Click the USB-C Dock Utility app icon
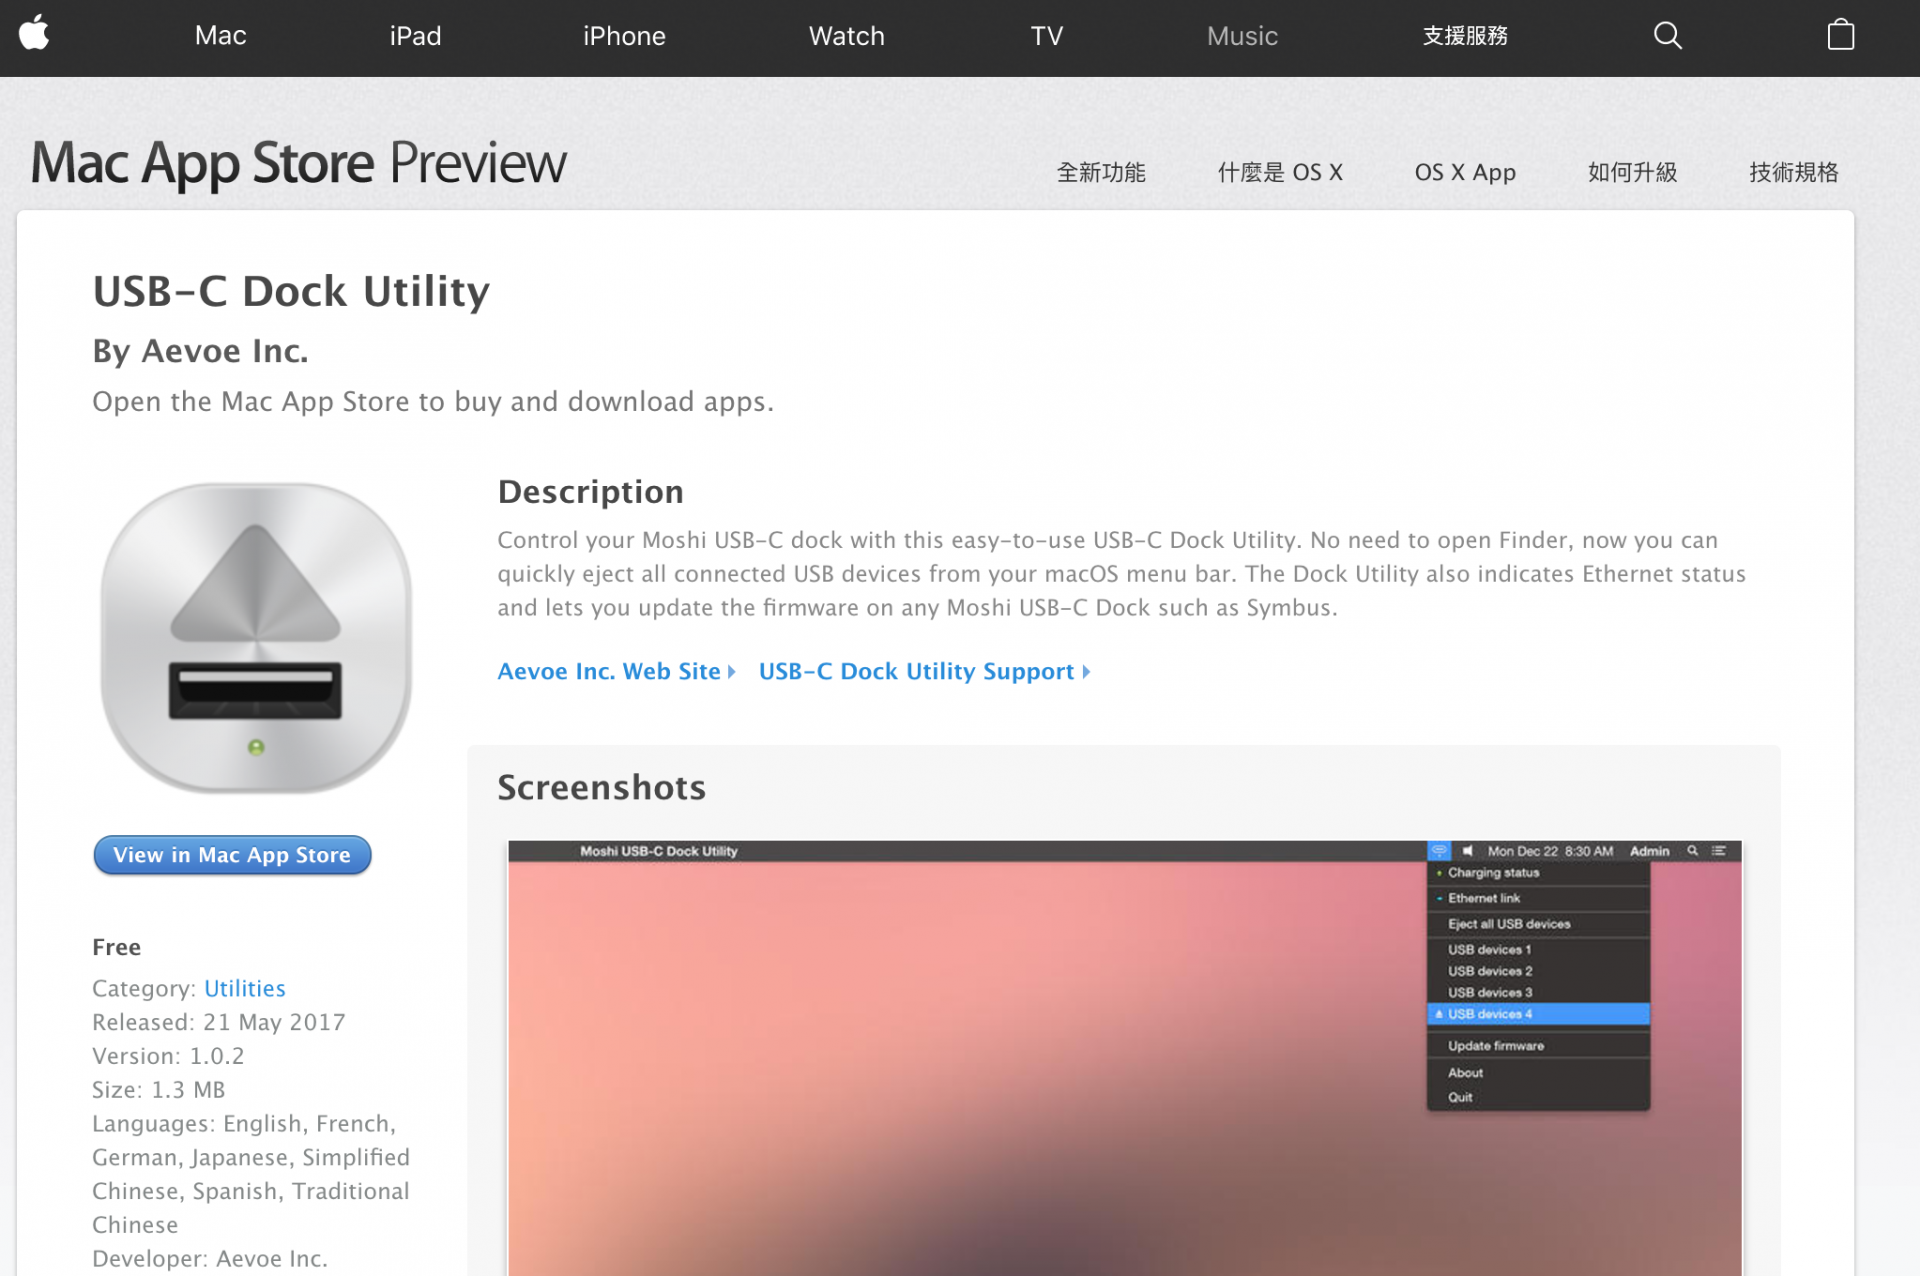Image resolution: width=1920 pixels, height=1276 pixels. pos(256,638)
